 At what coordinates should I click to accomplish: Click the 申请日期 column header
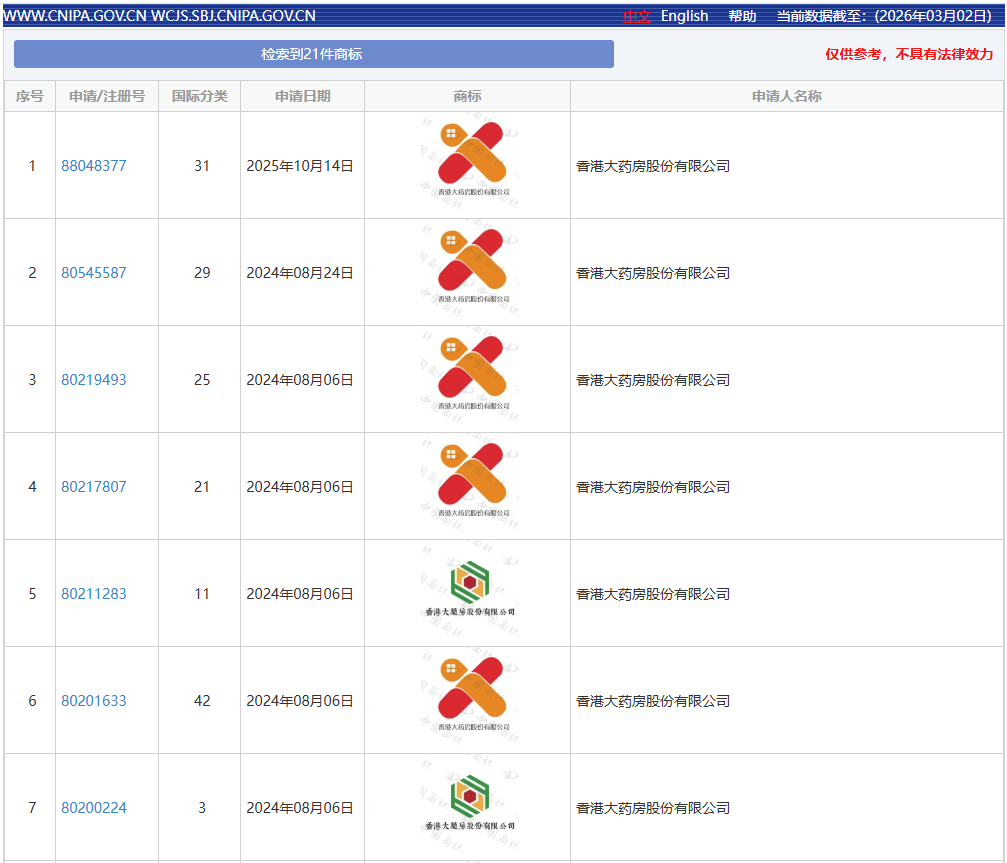point(302,96)
